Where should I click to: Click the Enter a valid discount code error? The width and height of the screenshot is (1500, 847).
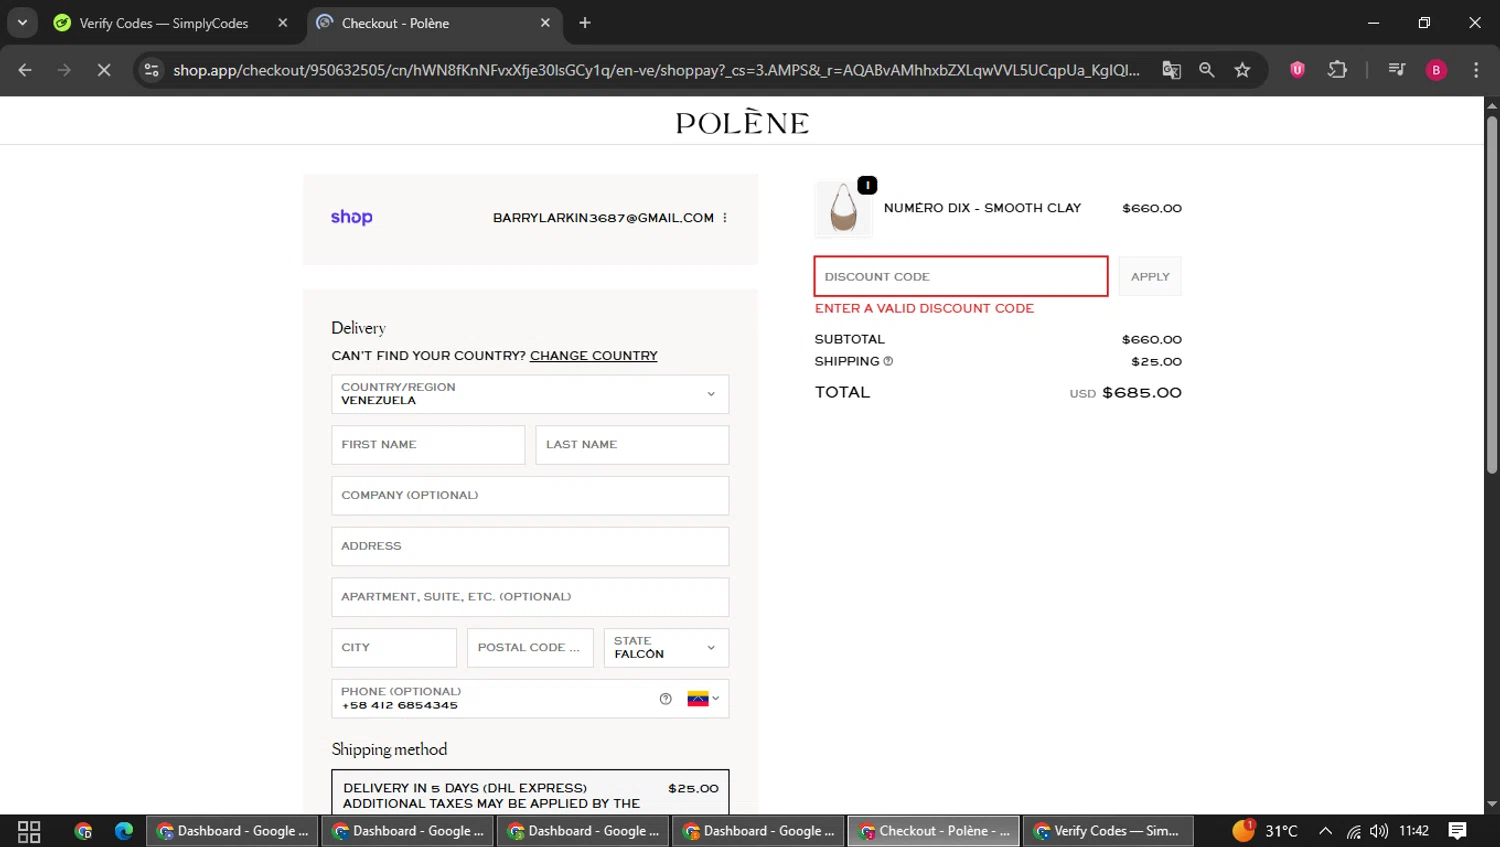pos(924,309)
